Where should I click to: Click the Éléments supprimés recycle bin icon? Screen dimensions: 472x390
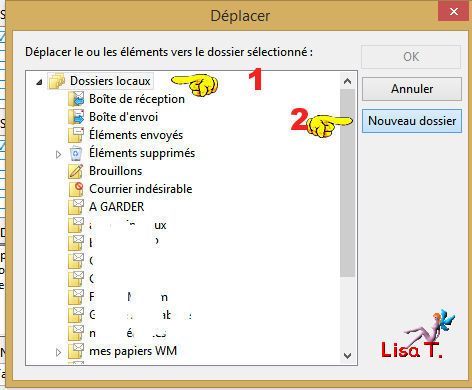pyautogui.click(x=76, y=153)
